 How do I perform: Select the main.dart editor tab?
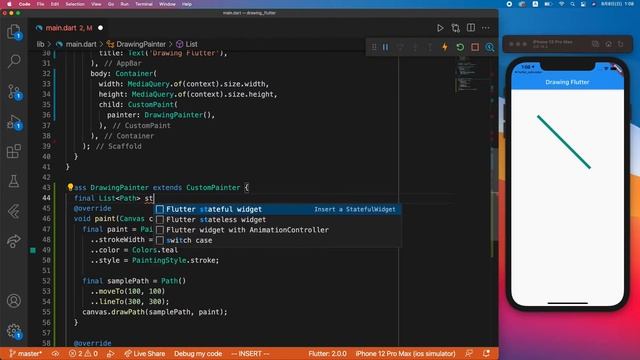click(69, 28)
